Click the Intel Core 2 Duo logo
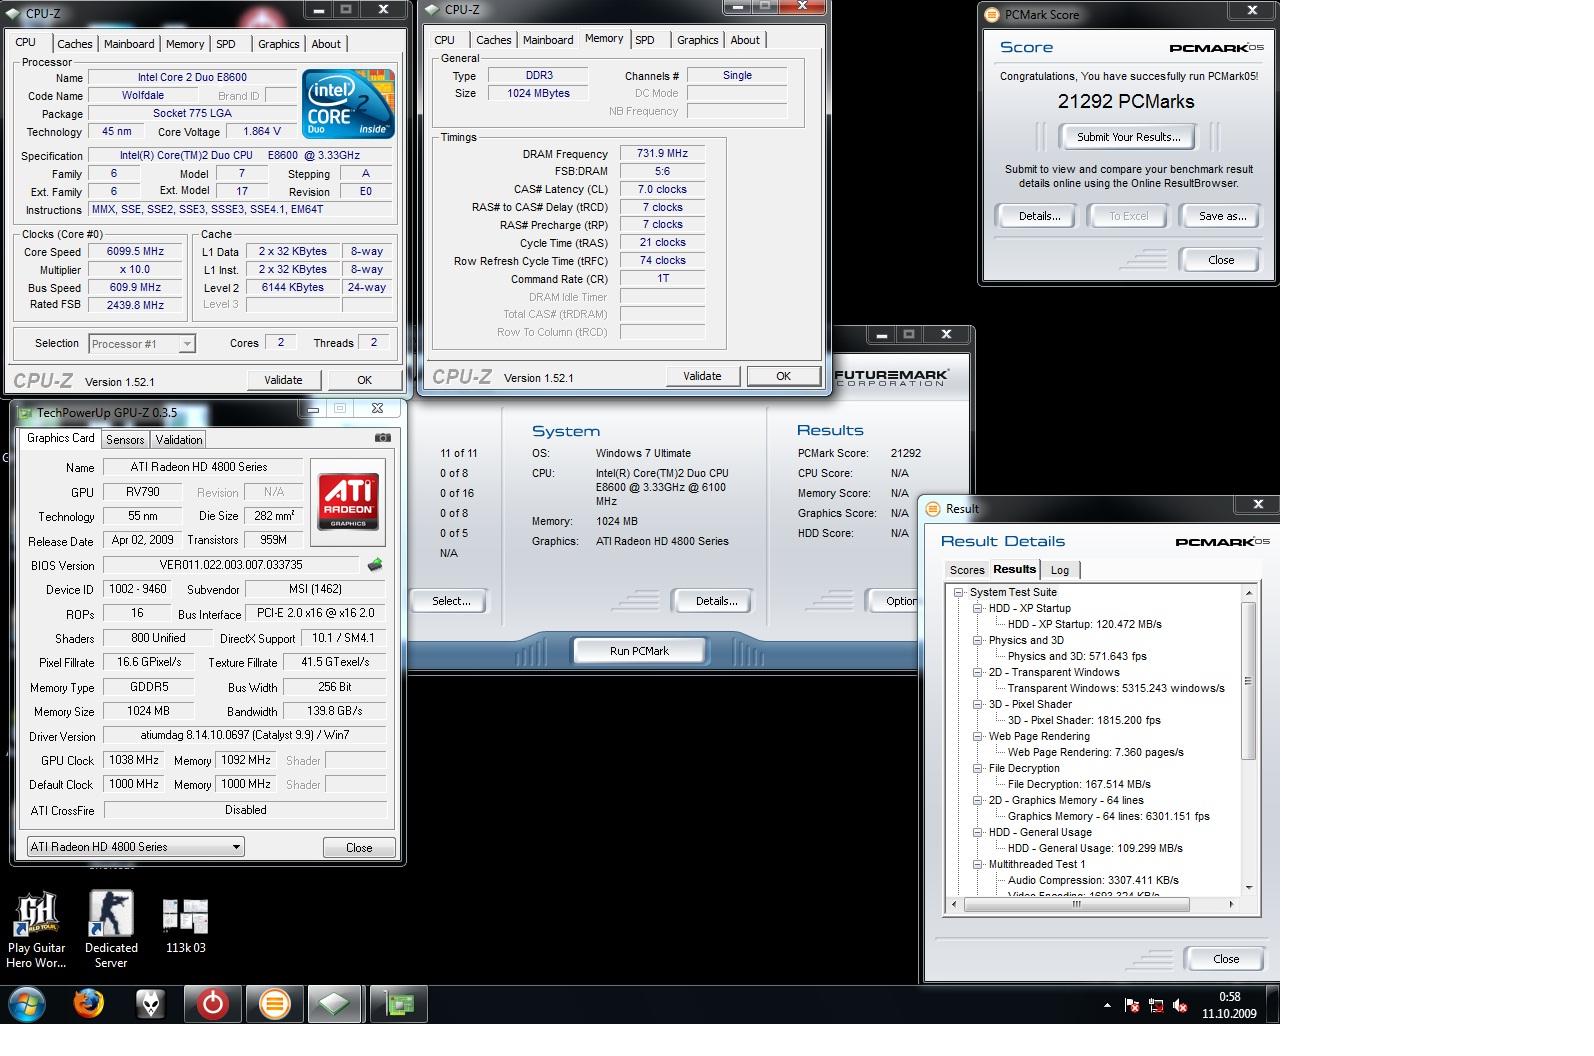Image resolution: width=1594 pixels, height=1056 pixels. click(x=348, y=103)
